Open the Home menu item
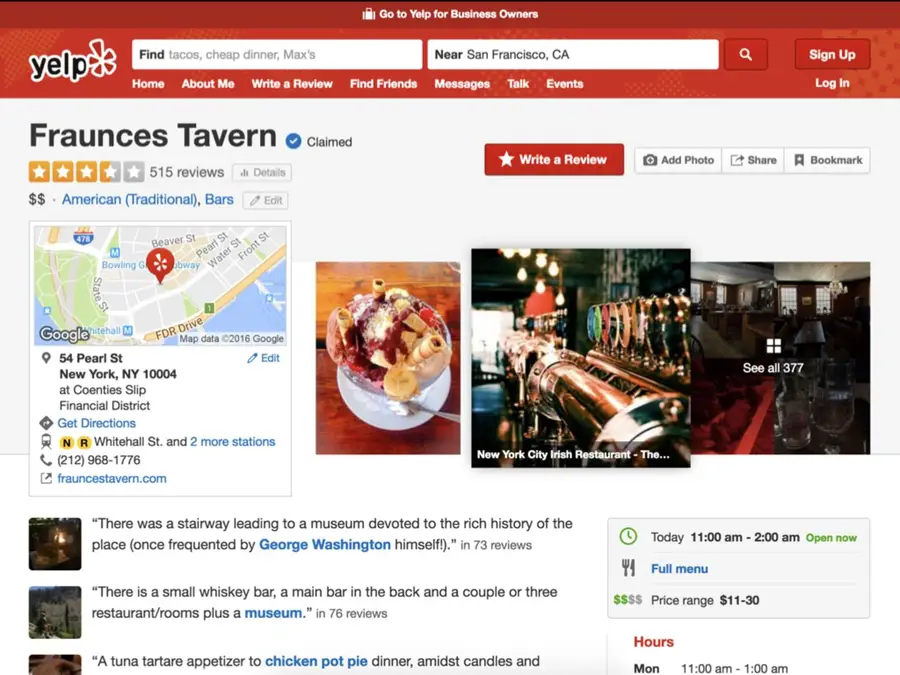 click(x=148, y=84)
